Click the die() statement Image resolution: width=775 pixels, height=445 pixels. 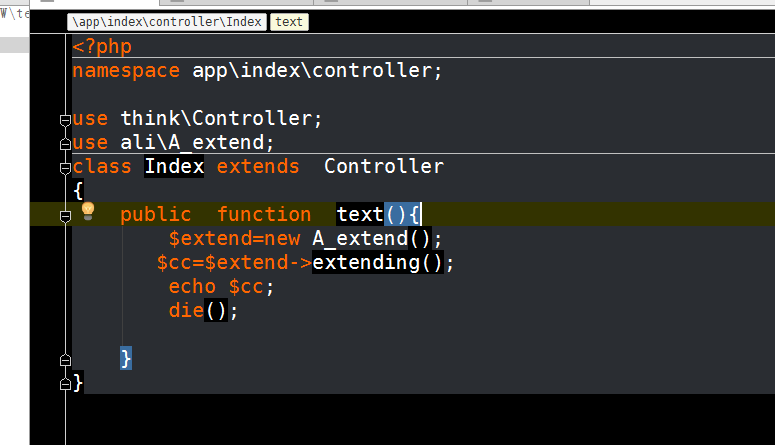204,311
